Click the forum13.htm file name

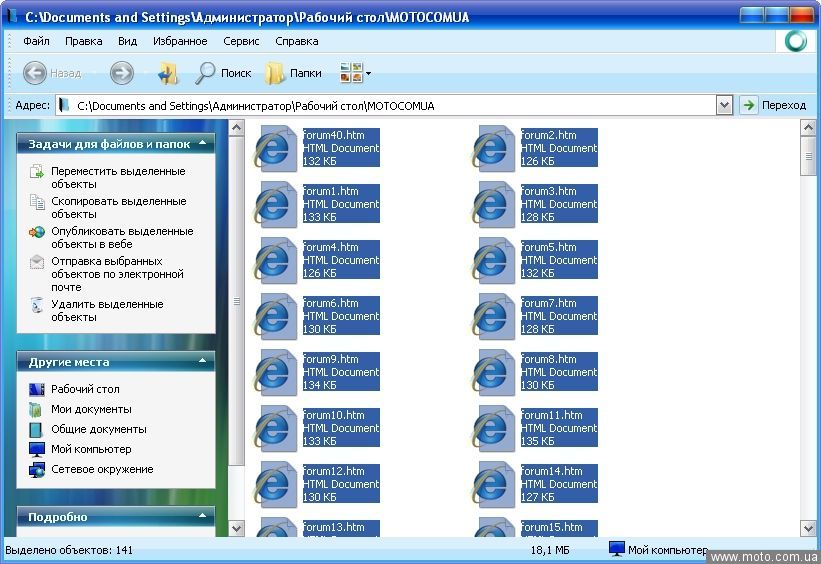tap(334, 527)
